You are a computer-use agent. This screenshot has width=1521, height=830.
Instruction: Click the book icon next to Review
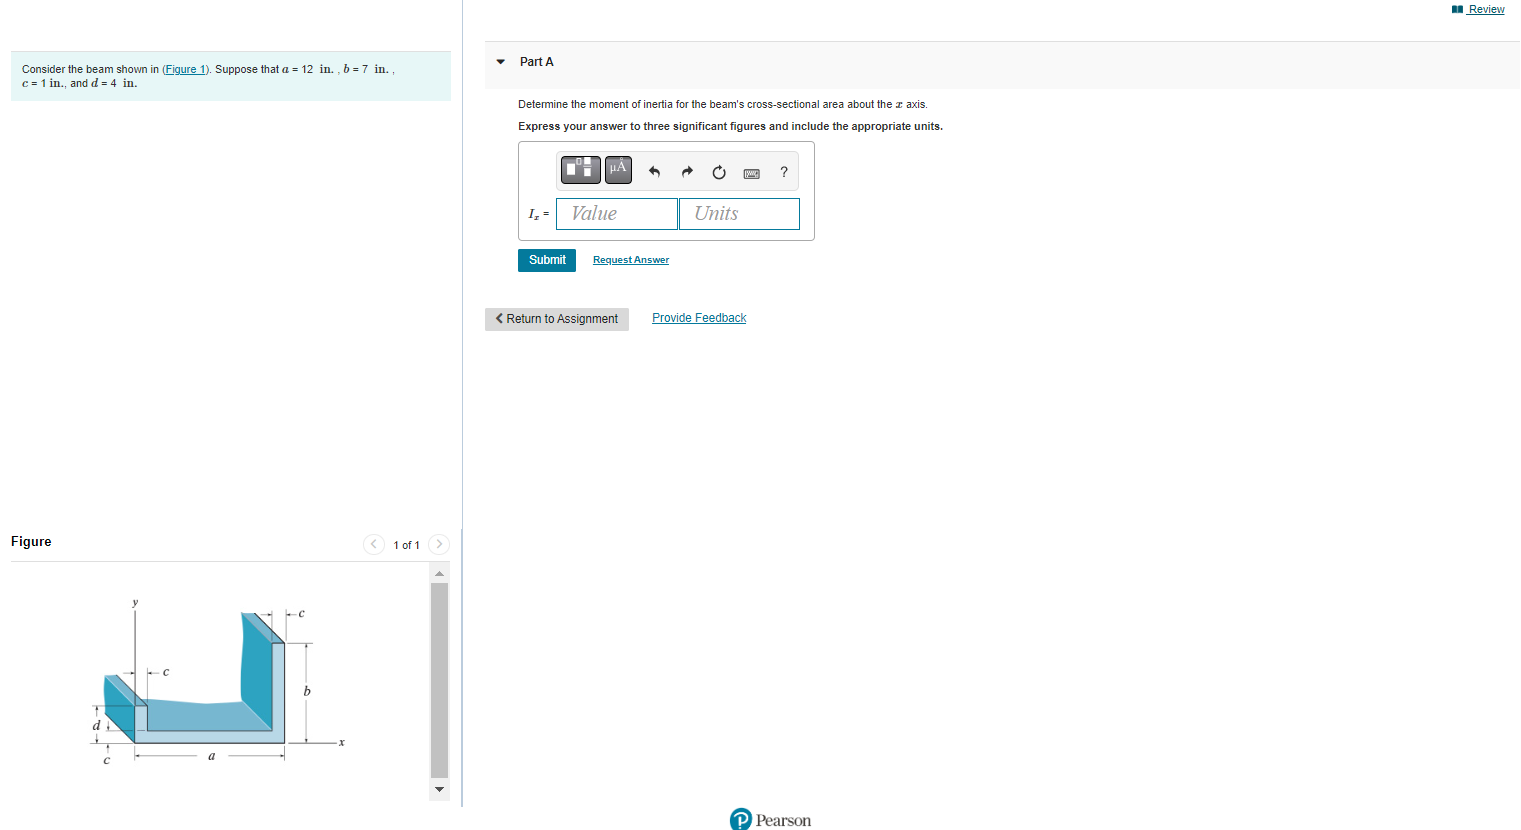[1458, 8]
